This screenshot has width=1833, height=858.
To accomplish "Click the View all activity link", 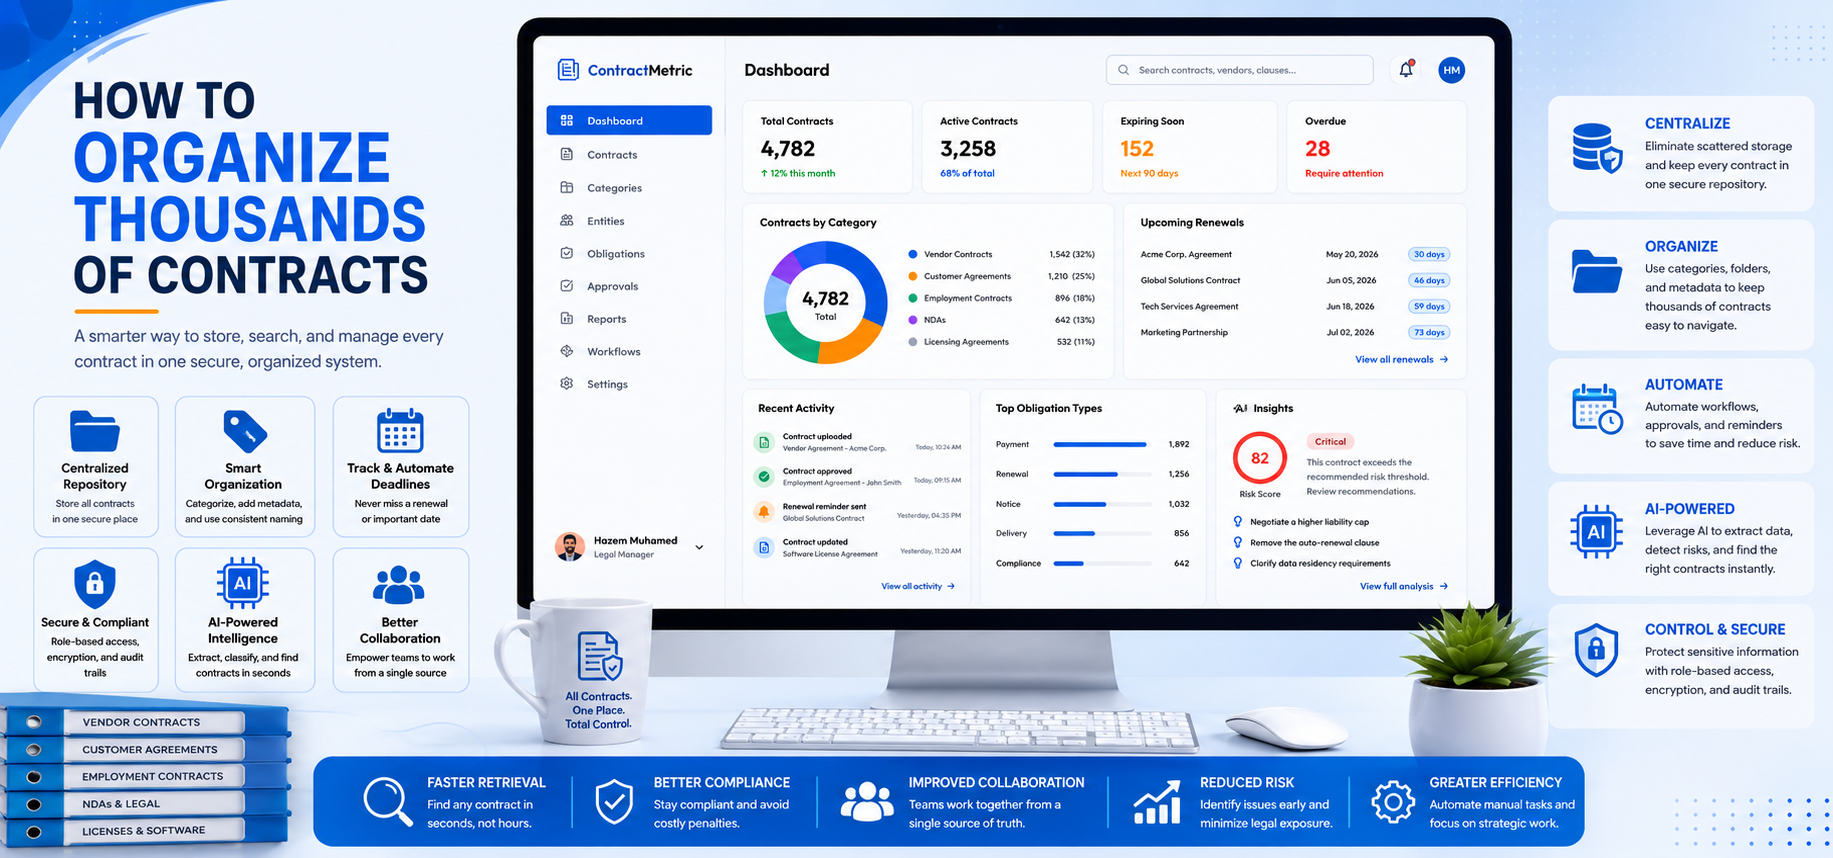I will 917,587.
